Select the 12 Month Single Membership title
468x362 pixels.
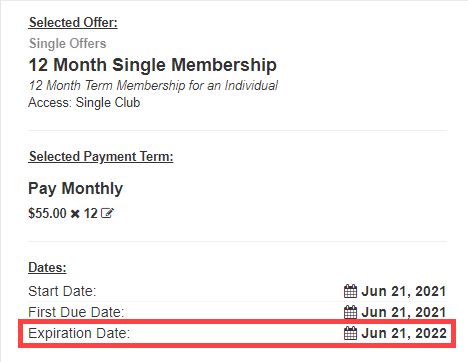[x=153, y=65]
